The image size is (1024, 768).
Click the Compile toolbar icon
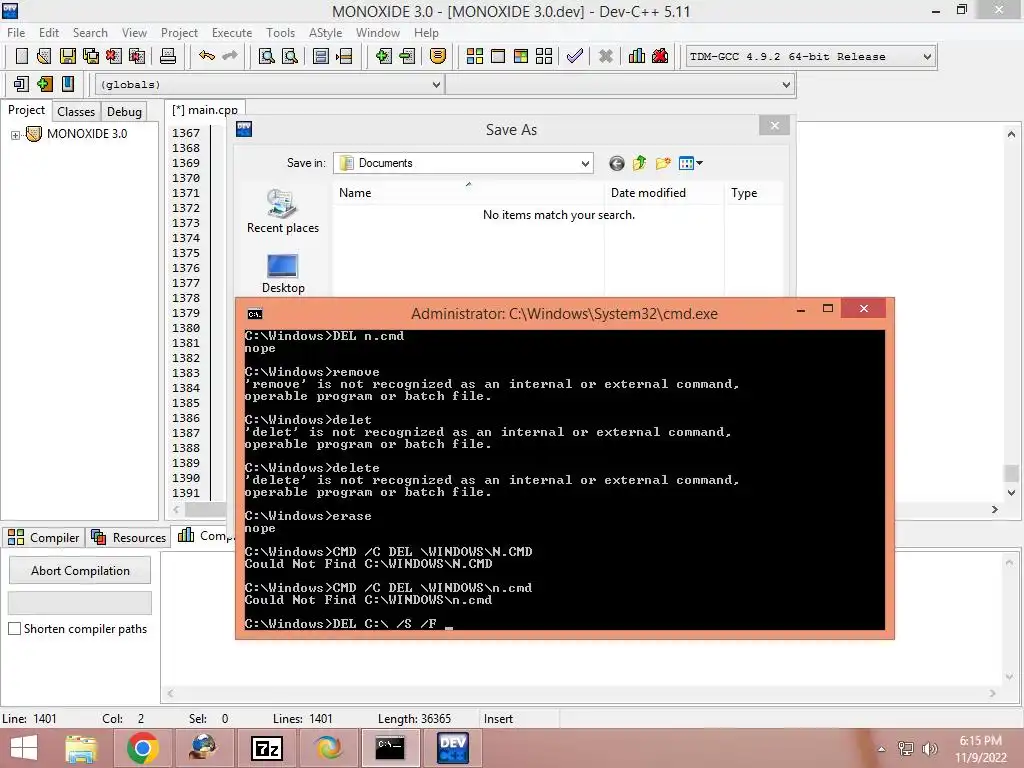coord(475,56)
